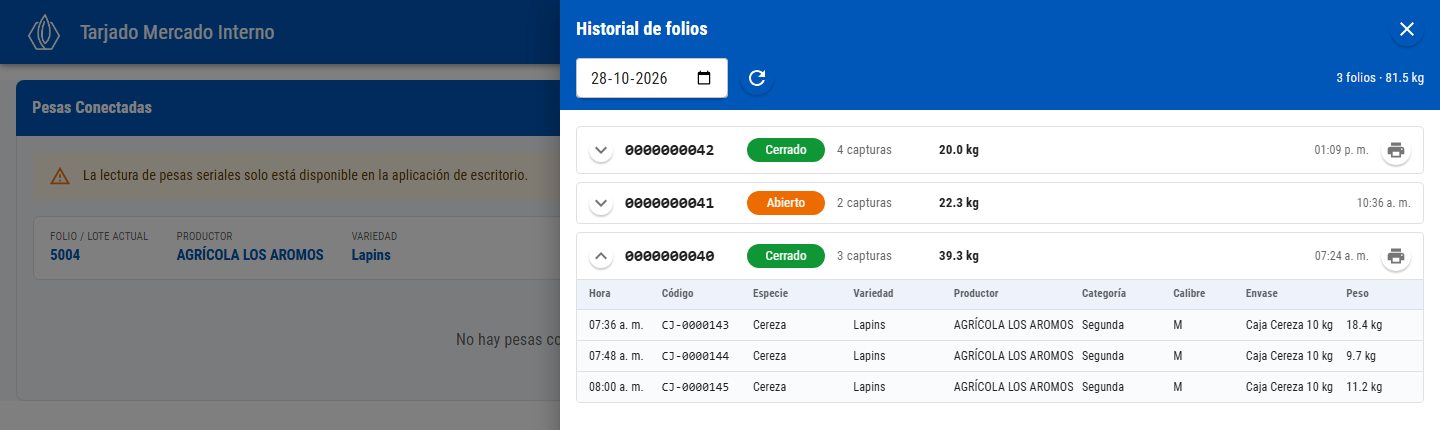Click the Lapins variety value in main window
Screen dimensions: 1440x430
click(371, 255)
